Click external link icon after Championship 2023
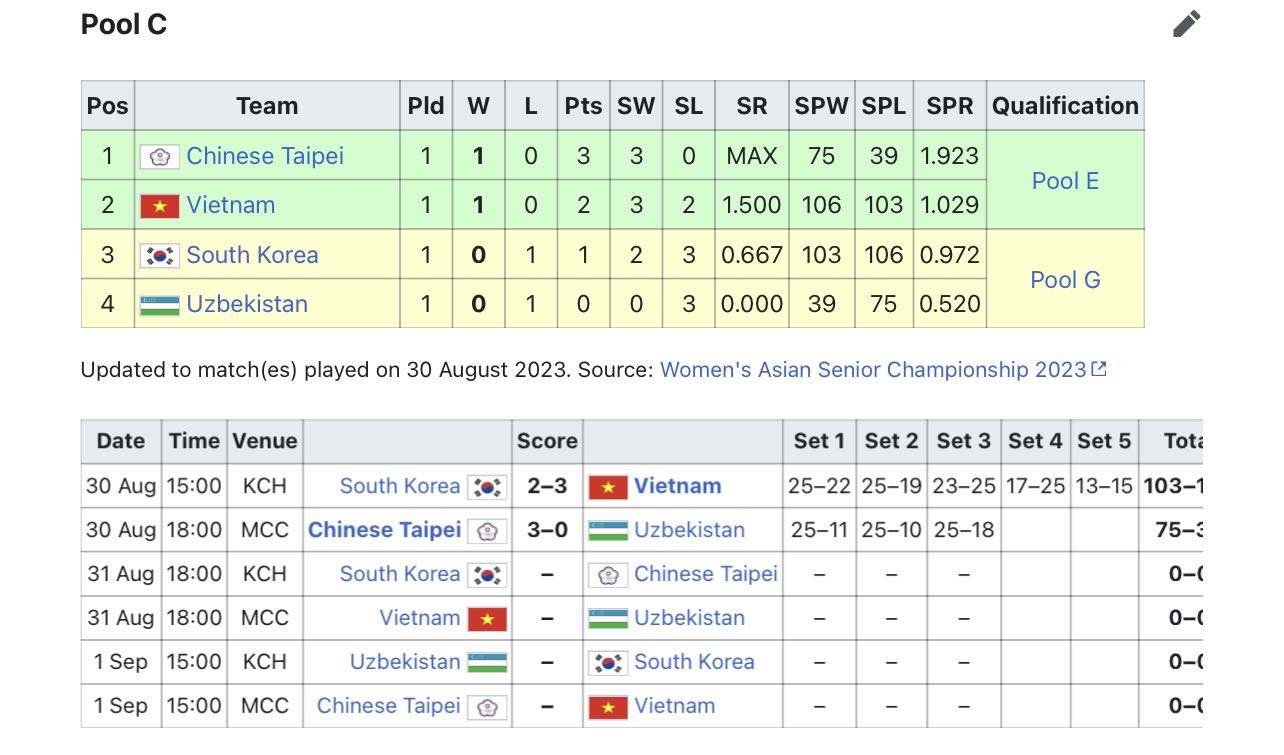The height and width of the screenshot is (755, 1284). click(x=1099, y=369)
